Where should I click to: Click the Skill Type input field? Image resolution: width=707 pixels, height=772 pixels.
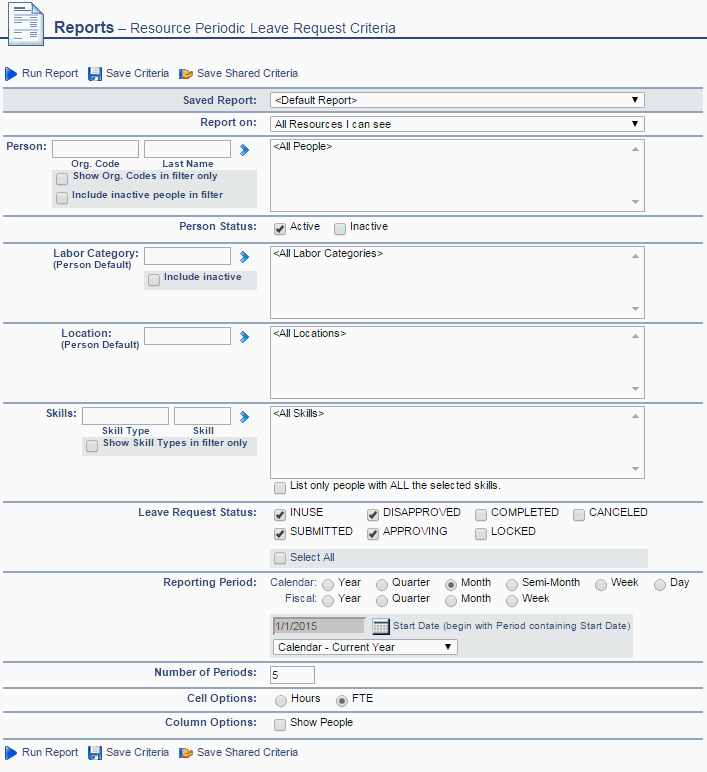coord(126,416)
